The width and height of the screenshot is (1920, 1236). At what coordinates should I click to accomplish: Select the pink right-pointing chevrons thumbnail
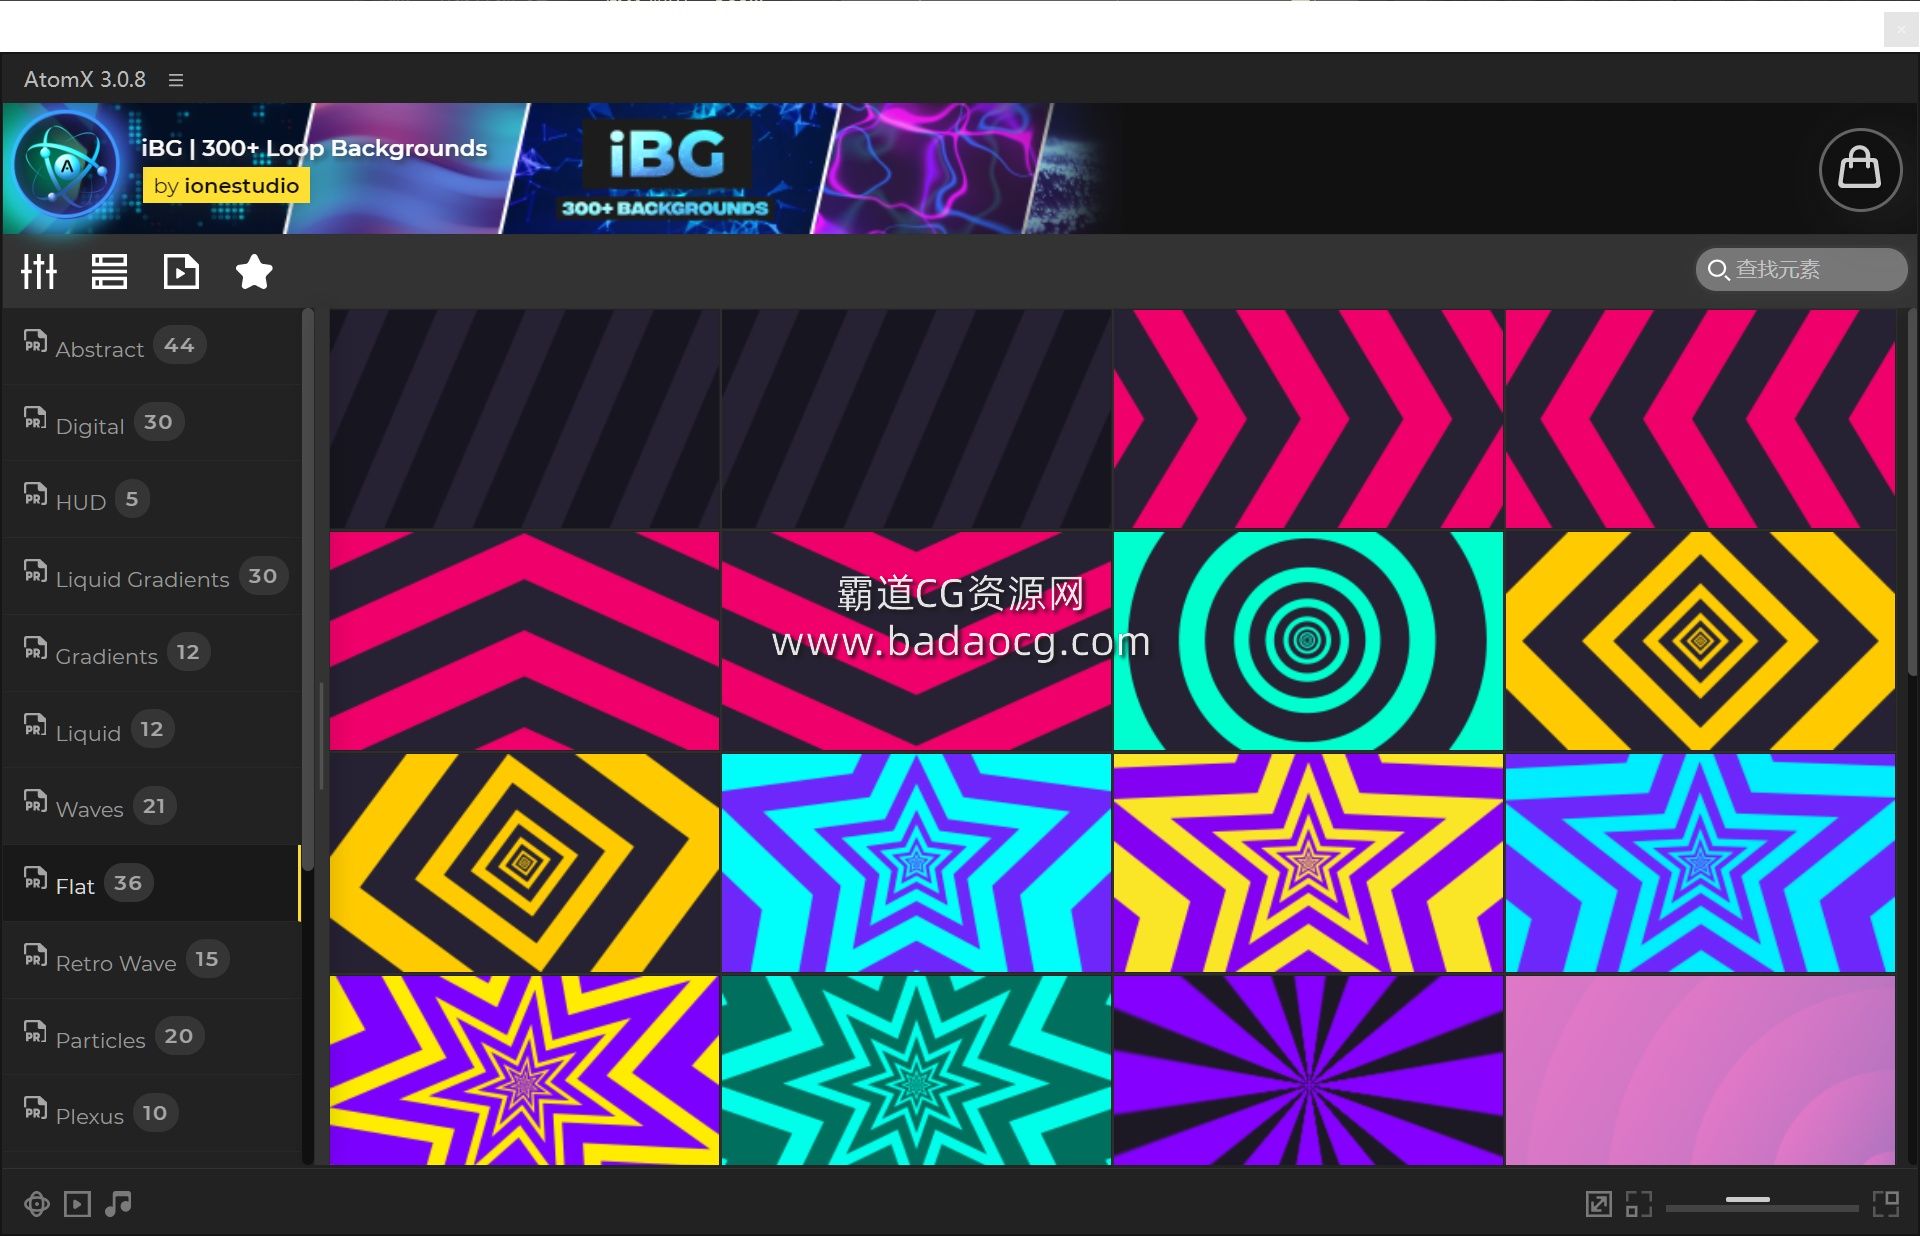click(x=1308, y=418)
